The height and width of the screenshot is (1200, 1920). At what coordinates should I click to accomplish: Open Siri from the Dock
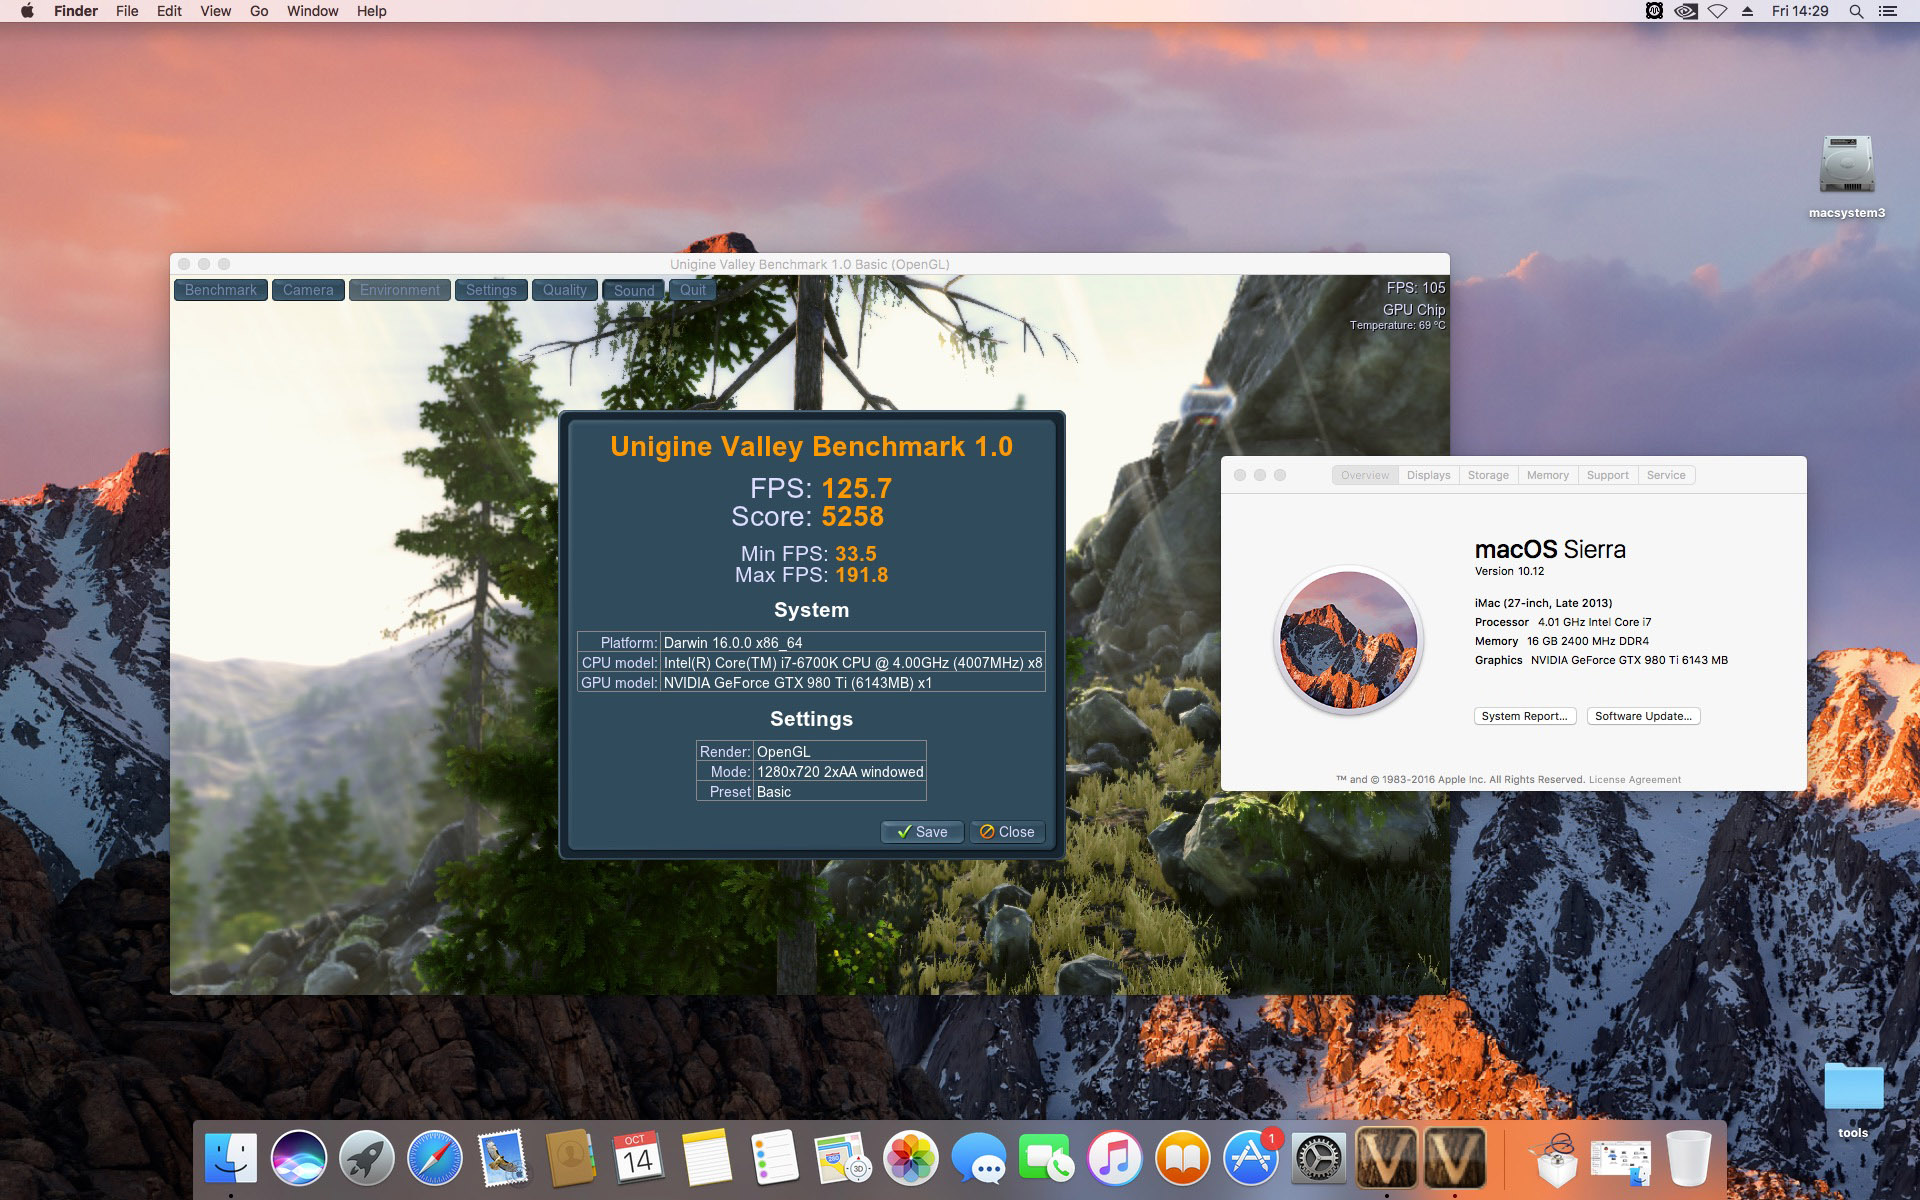(x=298, y=1158)
